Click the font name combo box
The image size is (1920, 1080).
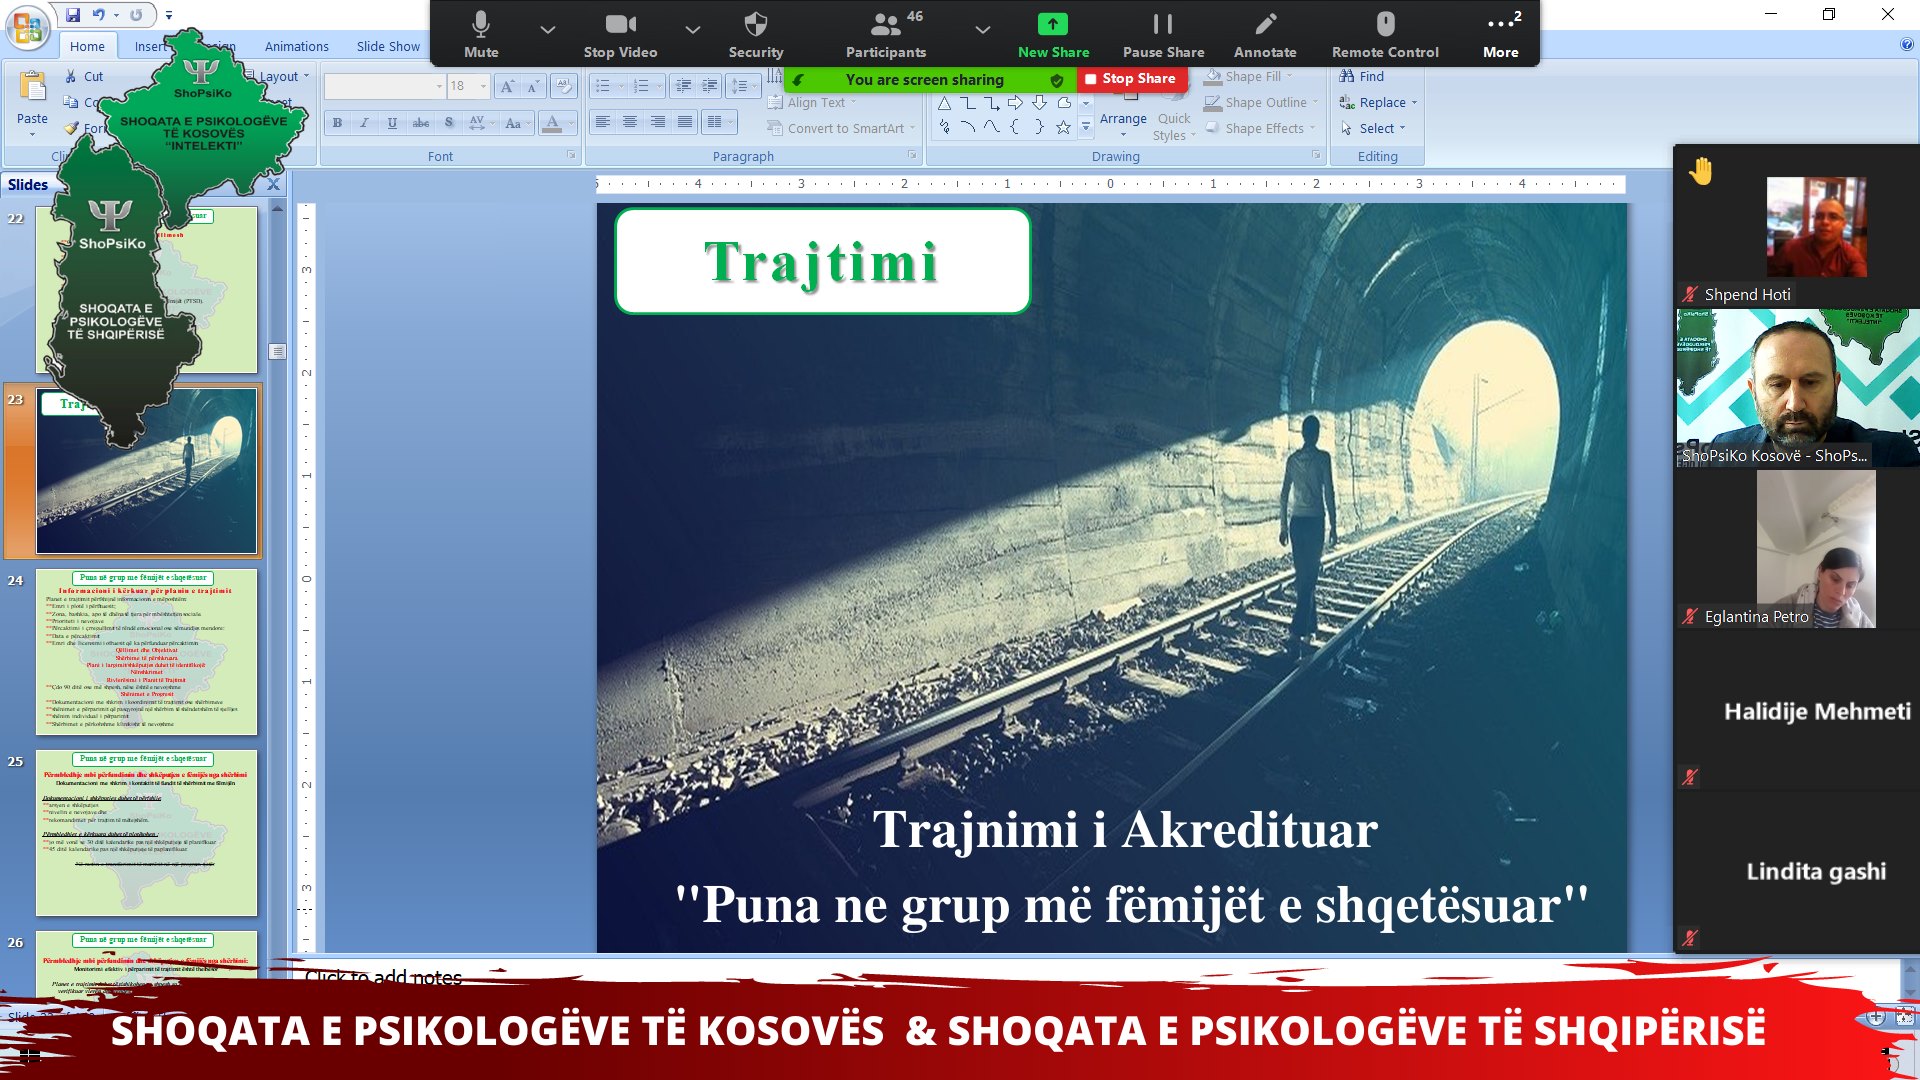point(384,86)
